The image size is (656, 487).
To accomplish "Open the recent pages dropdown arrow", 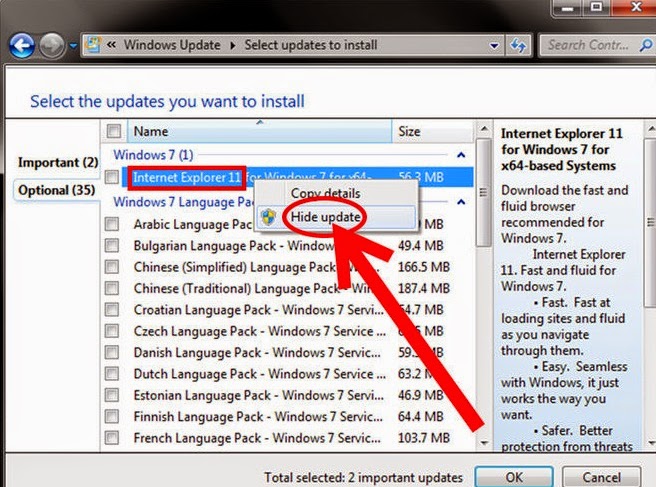I will point(73,45).
